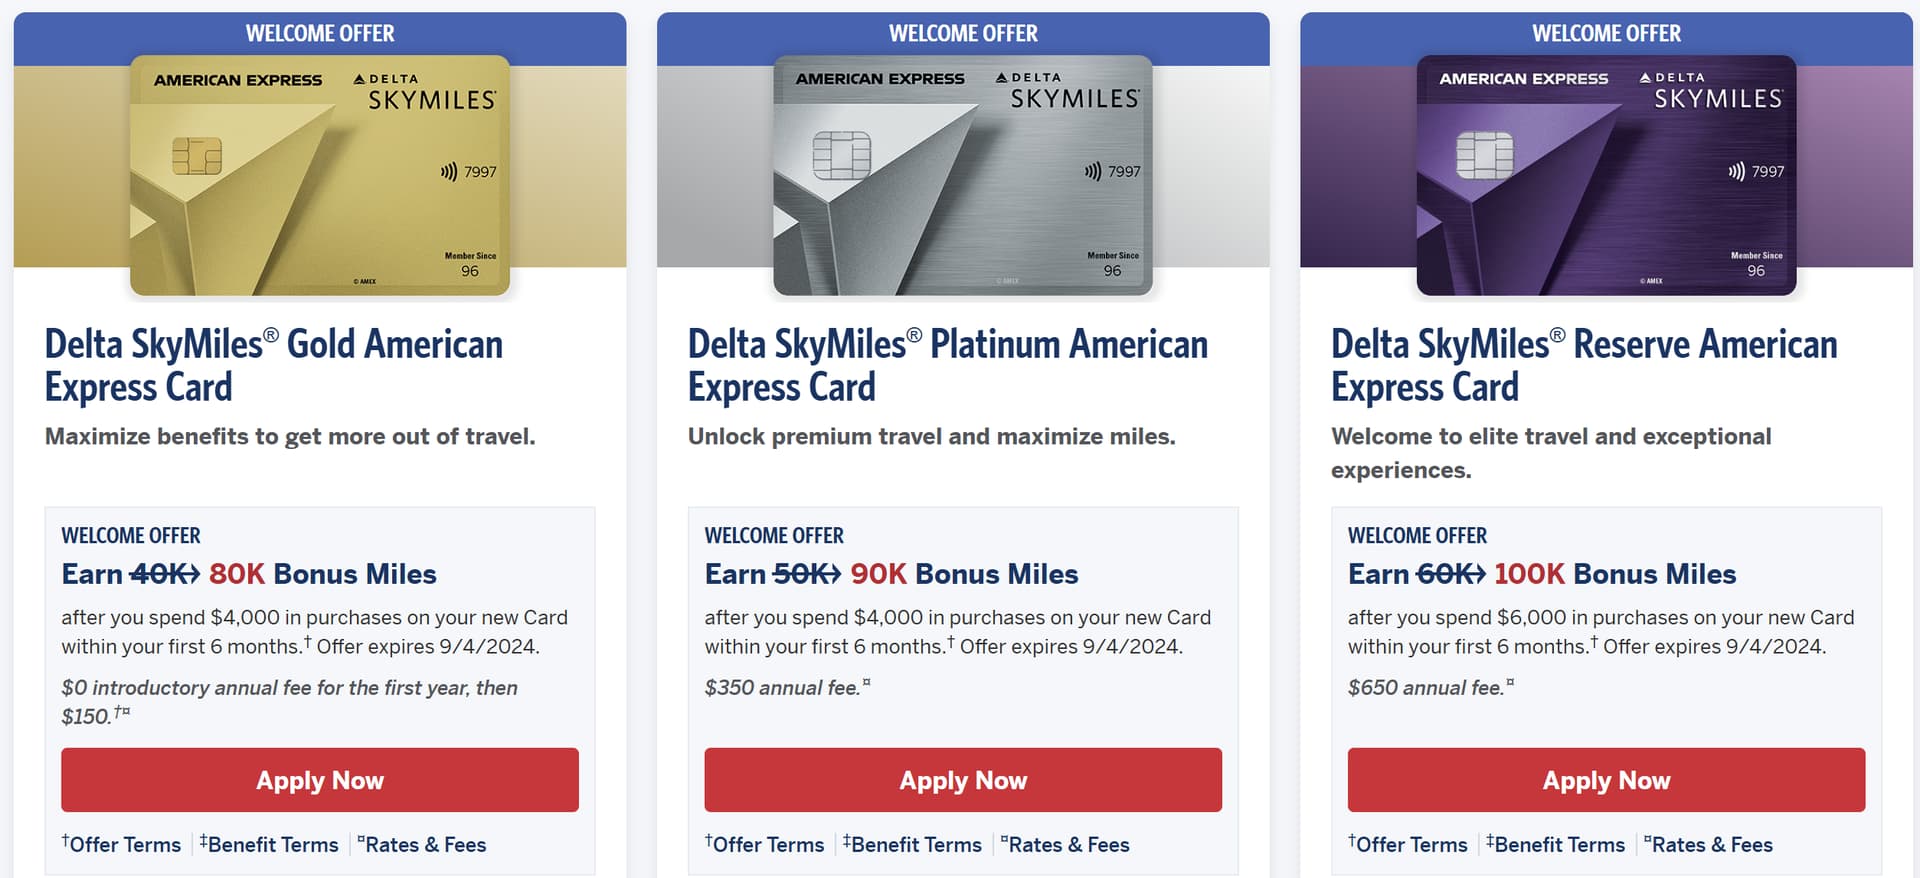Viewport: 1920px width, 878px height.
Task: Open Rates & Fees for the Gold card
Action: 424,845
